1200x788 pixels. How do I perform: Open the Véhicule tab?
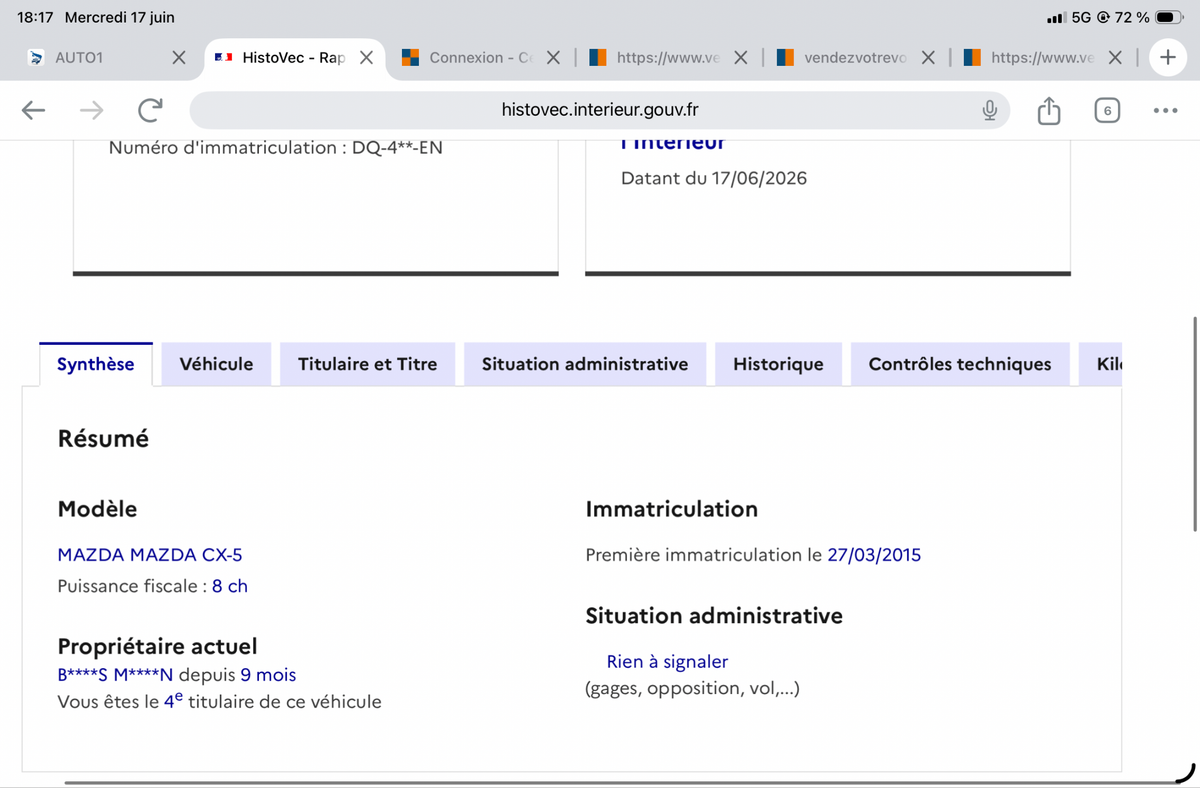tap(216, 364)
